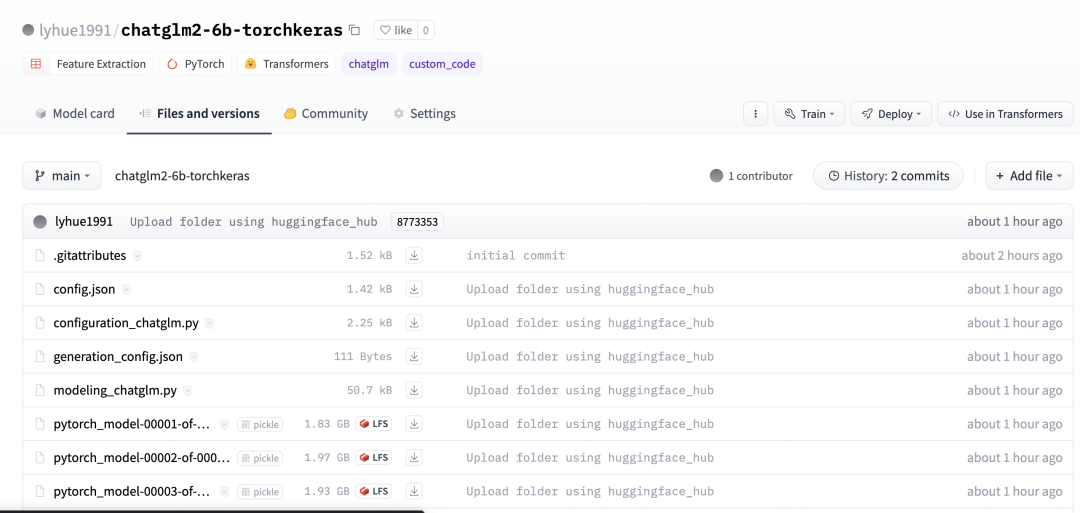Toggle the like button for this model
This screenshot has width=1080, height=513.
pos(396,30)
